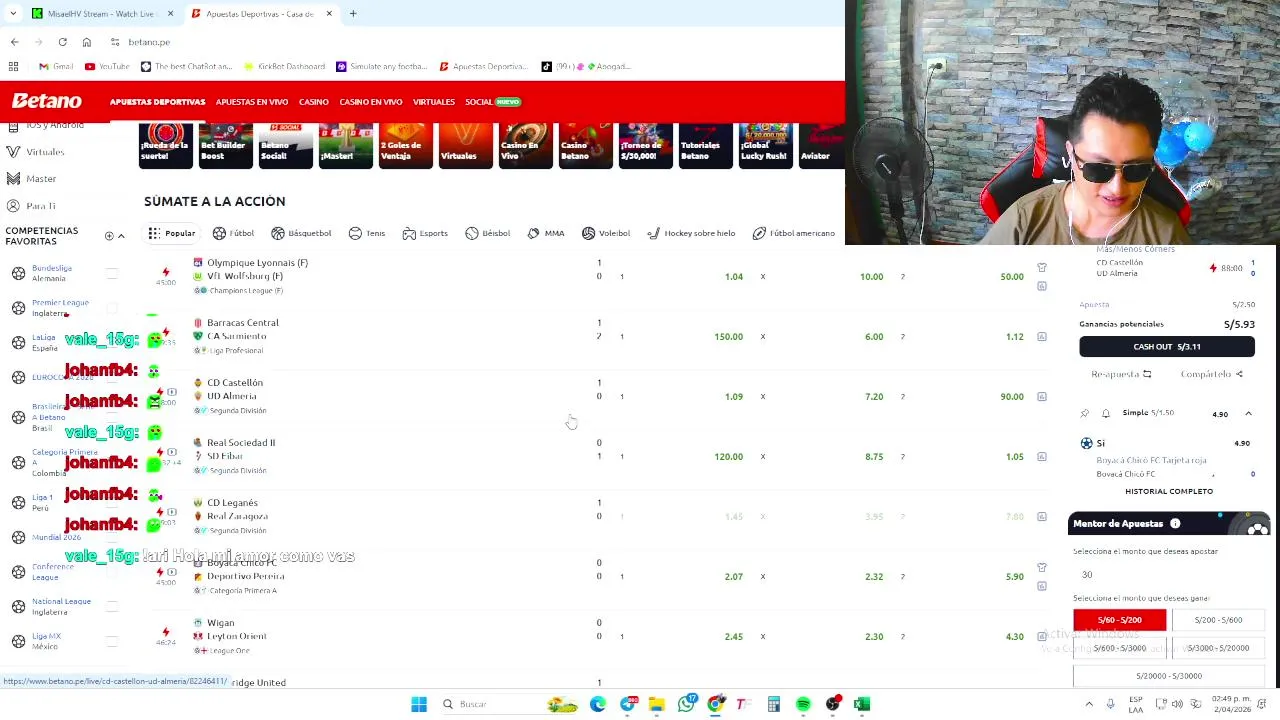Click the bell icon on Simple bet

(x=1106, y=413)
